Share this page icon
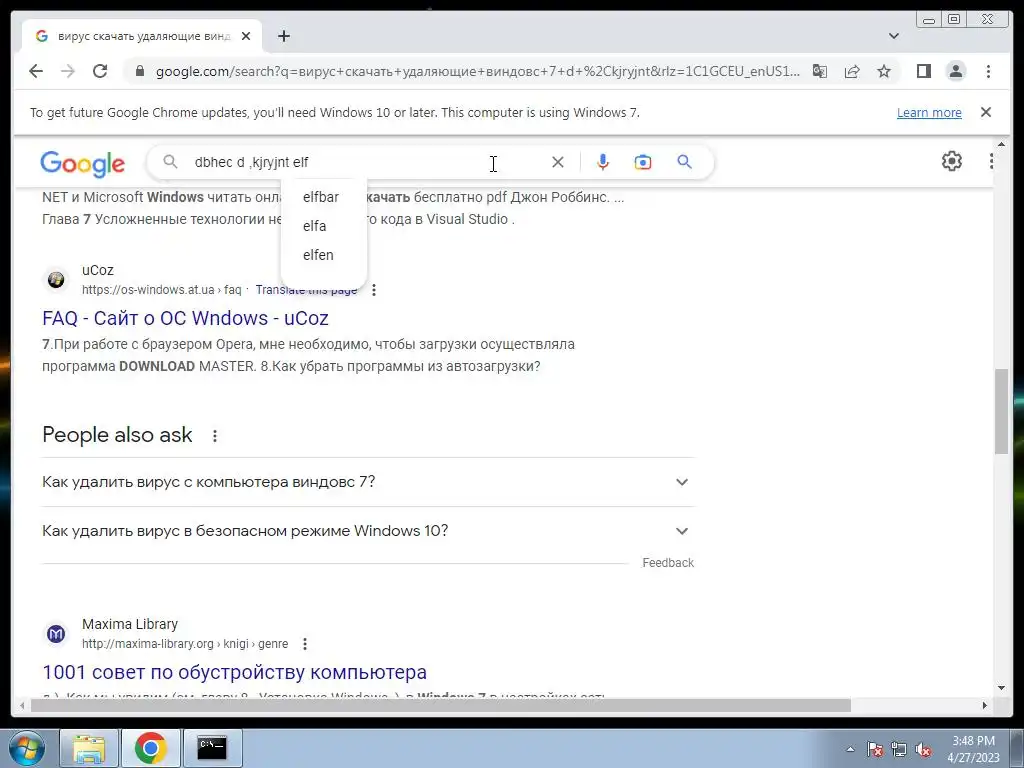This screenshot has width=1024, height=768. 852,71
